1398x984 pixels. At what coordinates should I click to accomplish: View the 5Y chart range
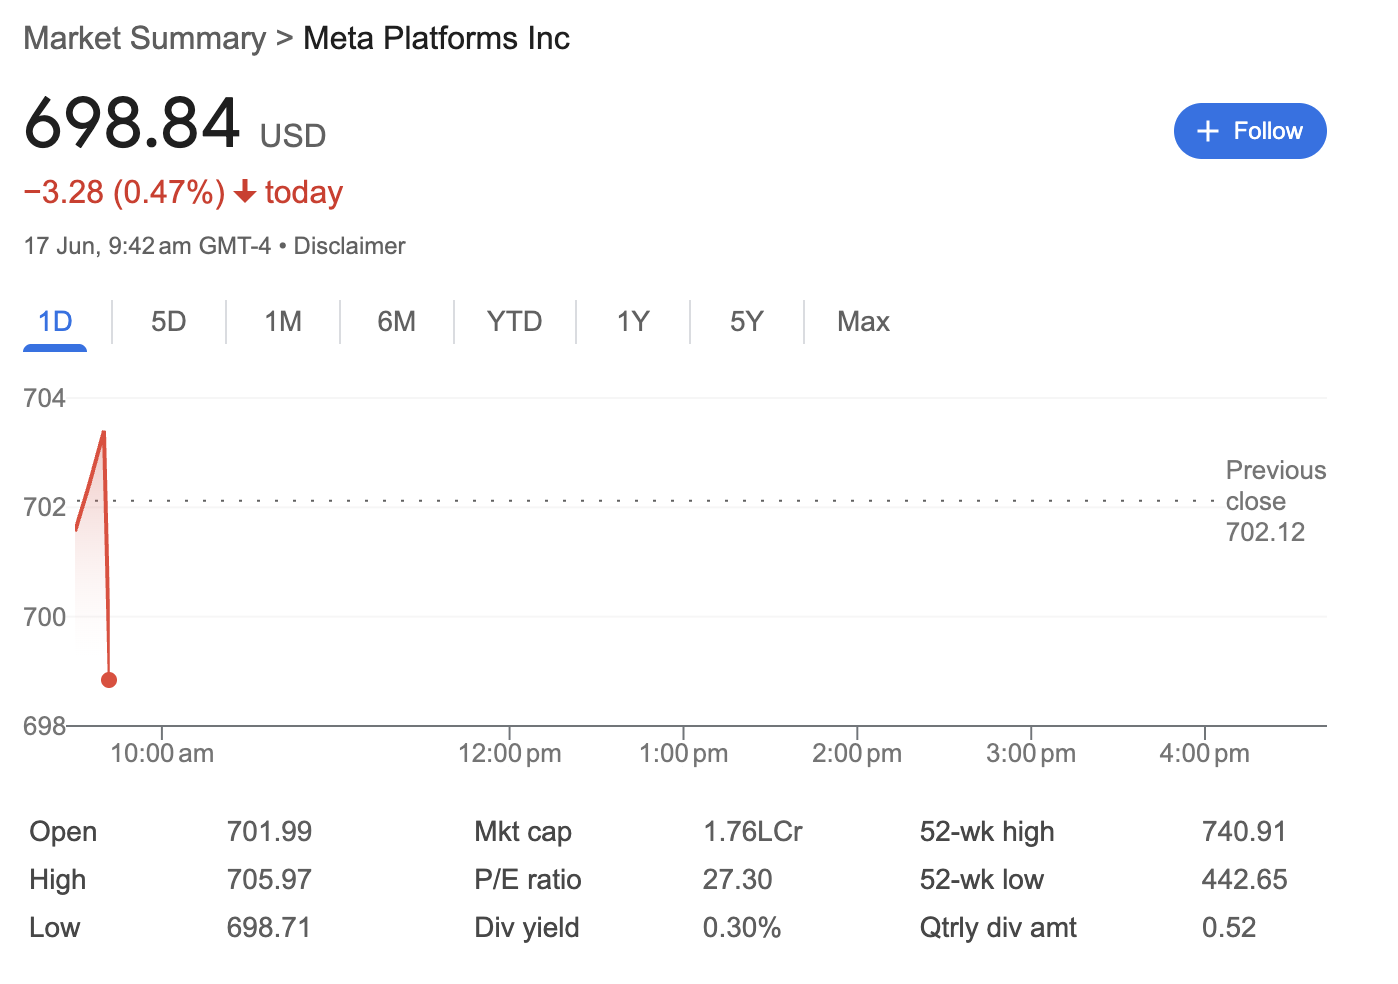[746, 321]
